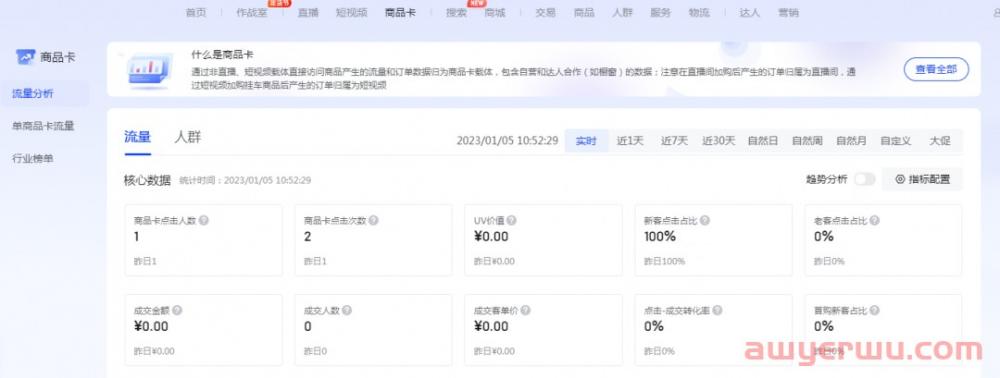
Task: Click the 什么是商品卡 banner title
Action: coord(222,55)
